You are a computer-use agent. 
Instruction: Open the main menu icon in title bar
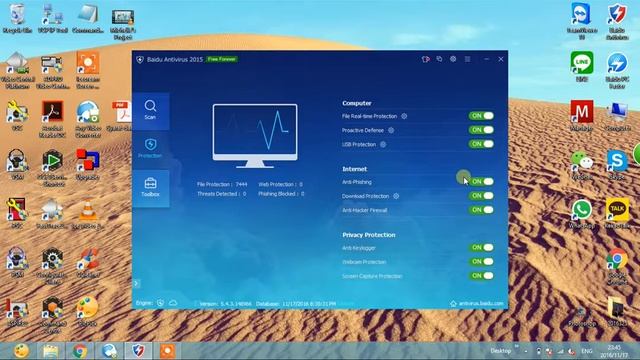[x=467, y=59]
